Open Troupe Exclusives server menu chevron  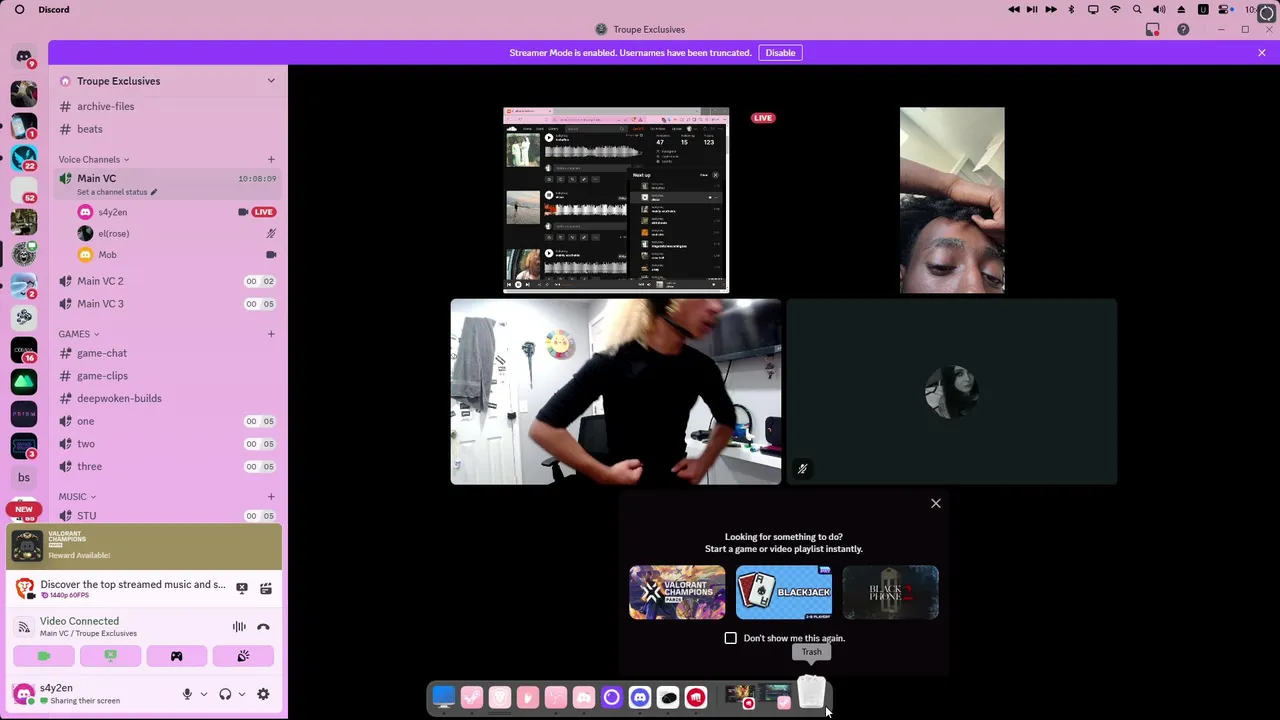271,81
